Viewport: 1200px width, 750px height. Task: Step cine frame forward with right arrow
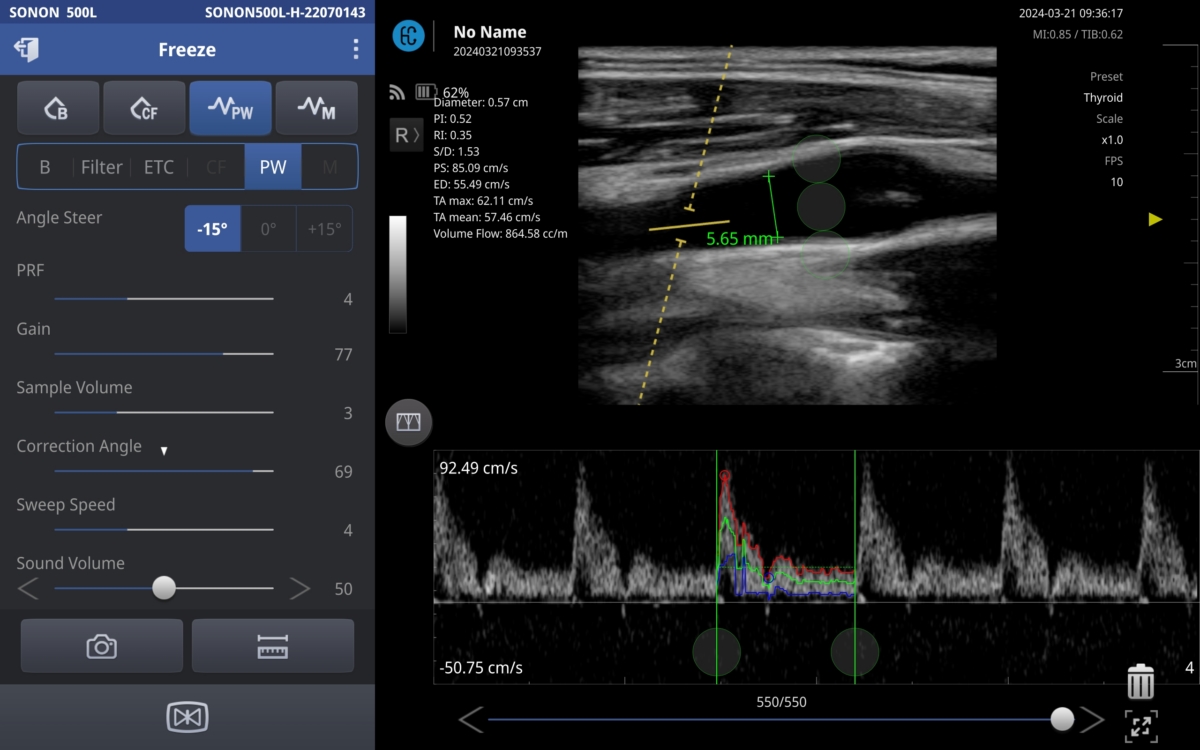(x=1092, y=719)
